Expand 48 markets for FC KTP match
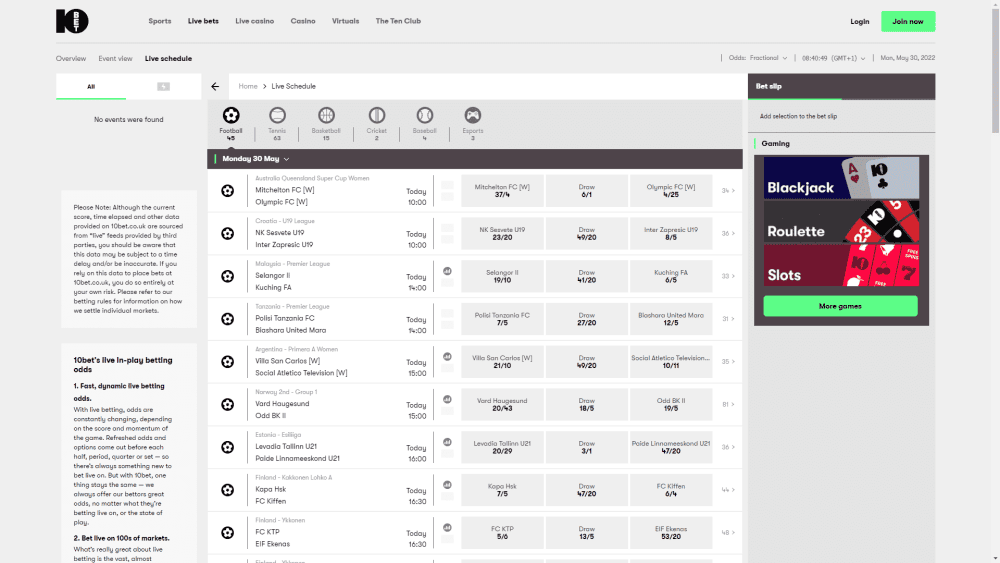Image resolution: width=1000 pixels, height=563 pixels. pos(728,532)
